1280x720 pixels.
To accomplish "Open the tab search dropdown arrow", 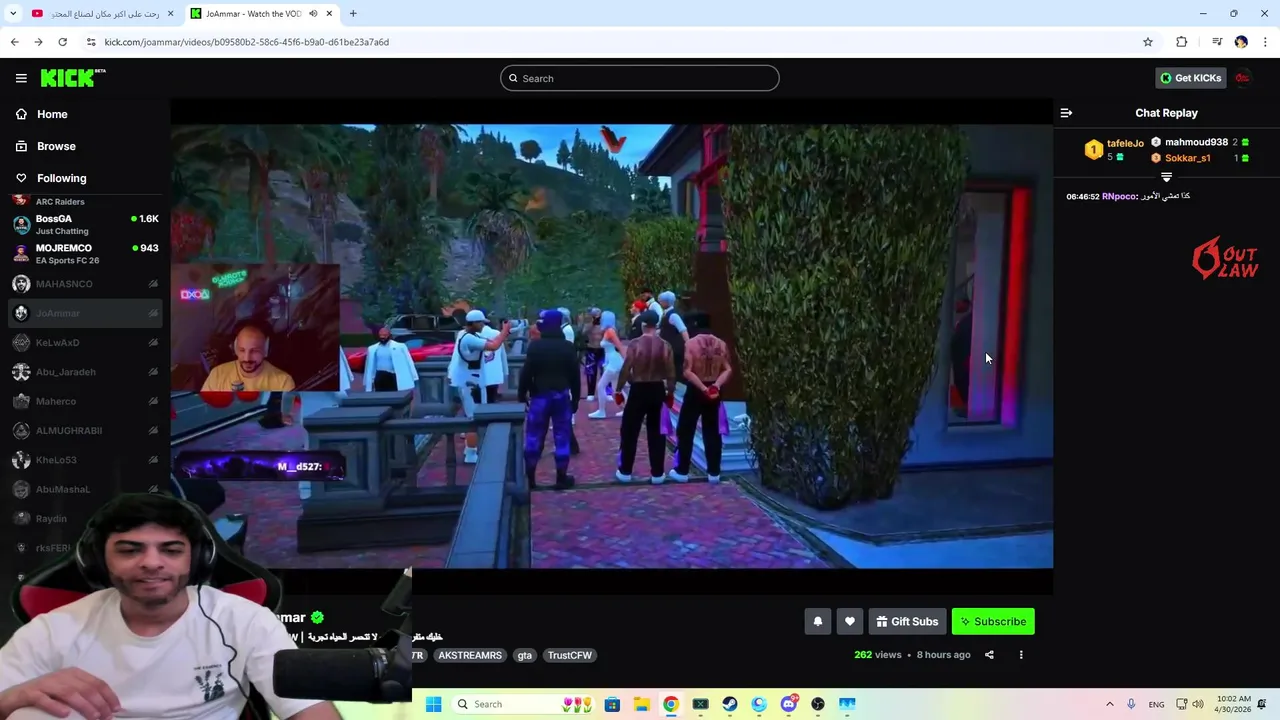I will 13,14.
